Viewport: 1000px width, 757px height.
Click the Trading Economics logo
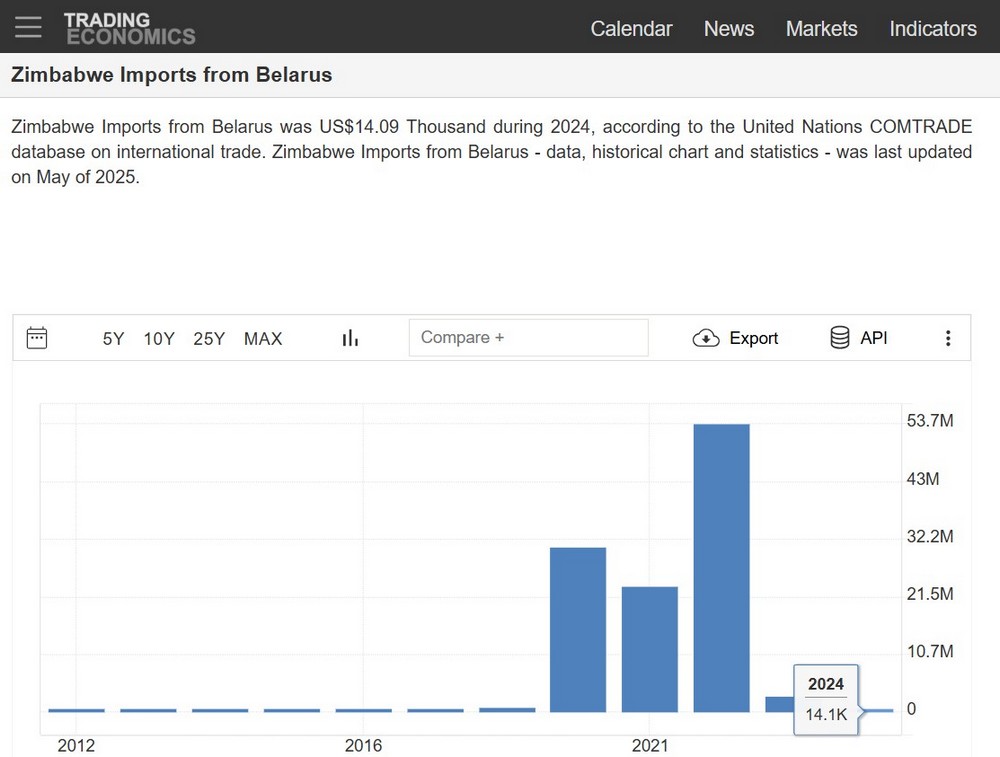tap(129, 28)
